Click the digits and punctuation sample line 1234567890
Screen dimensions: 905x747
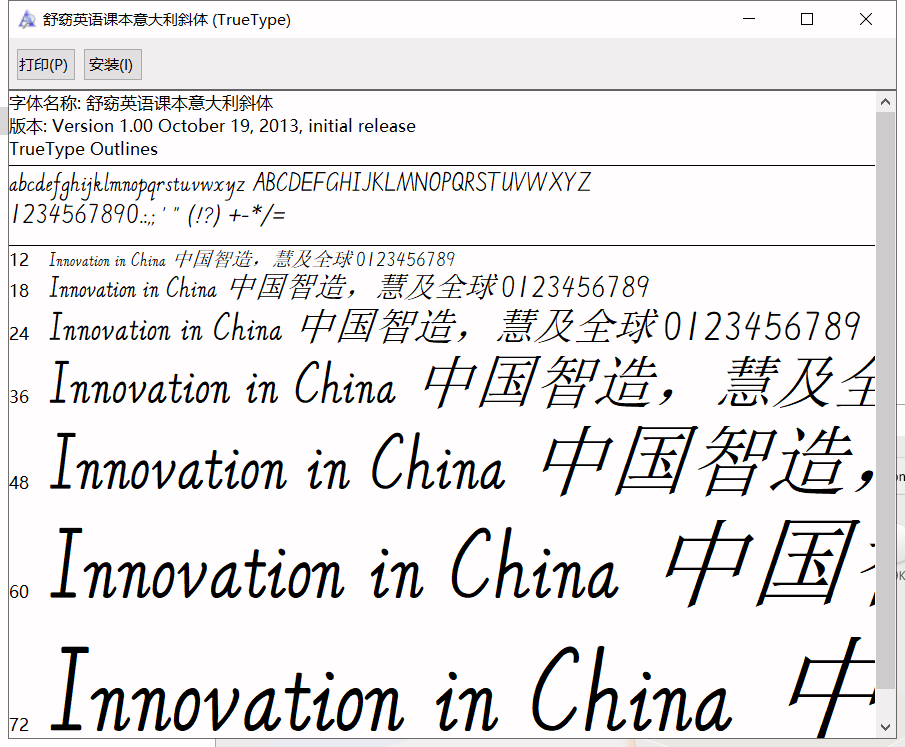(x=148, y=215)
